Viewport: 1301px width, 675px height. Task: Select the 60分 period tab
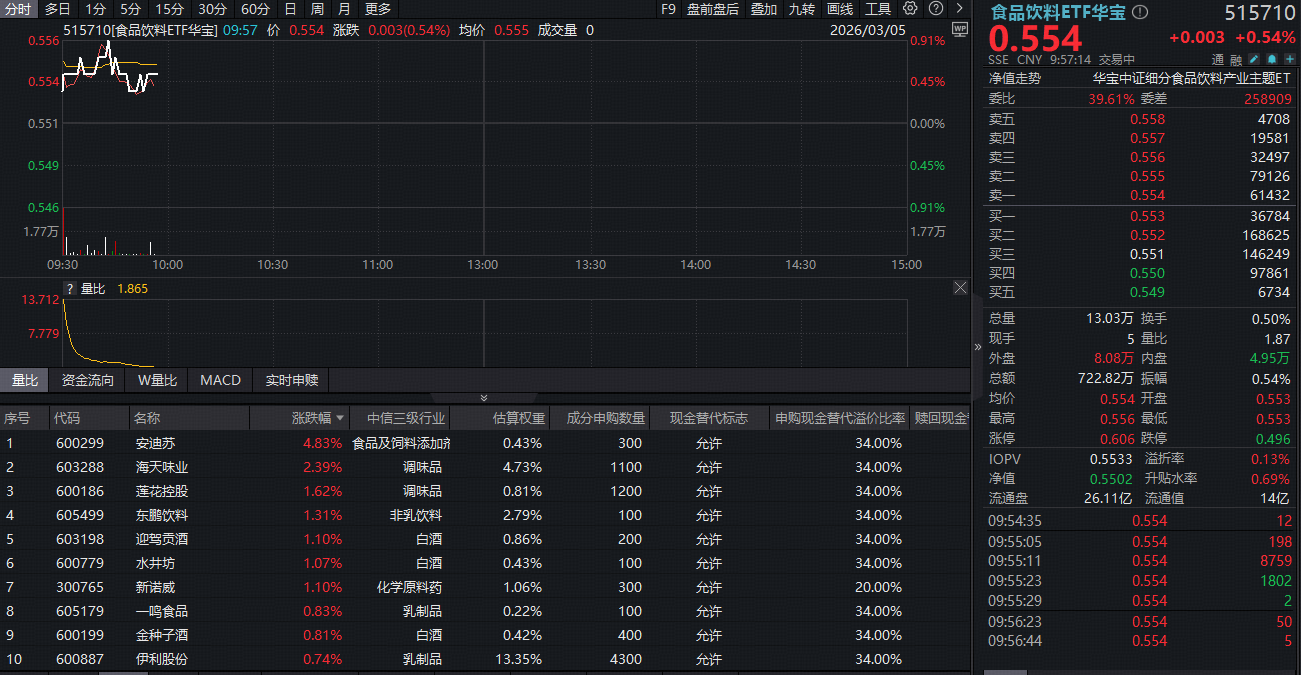coord(255,9)
